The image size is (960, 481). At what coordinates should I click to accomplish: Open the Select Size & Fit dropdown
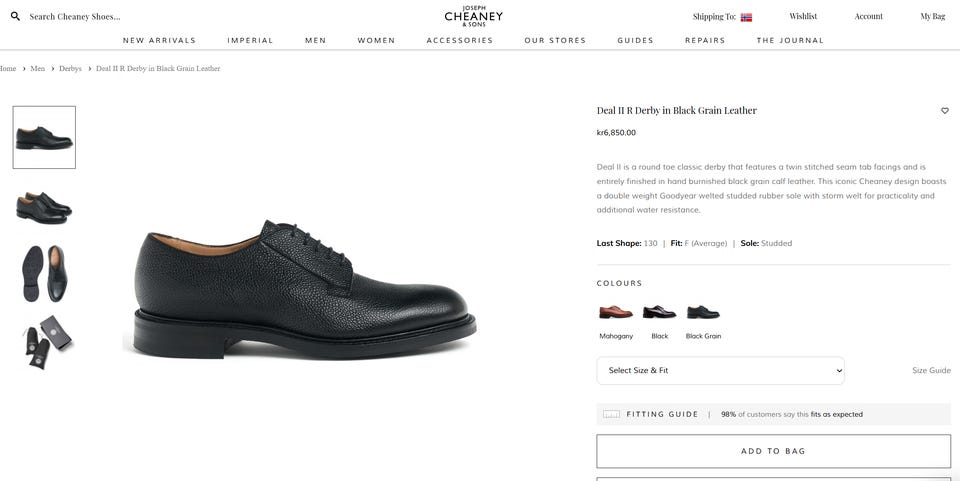coord(721,371)
